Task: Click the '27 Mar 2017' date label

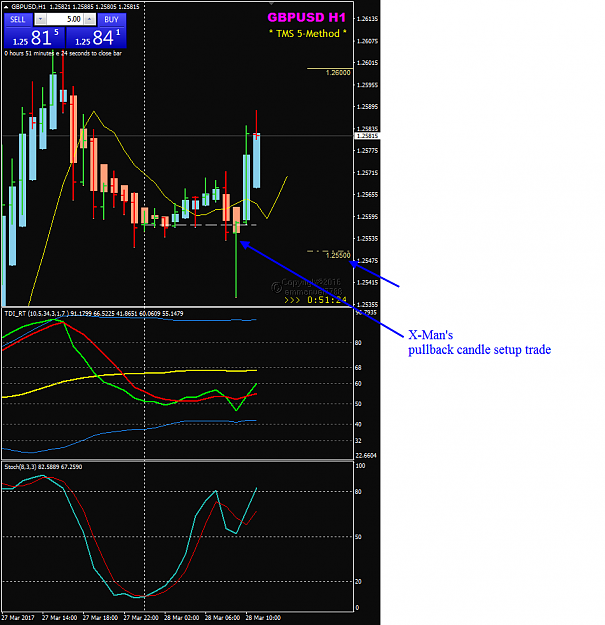Action: 18,617
